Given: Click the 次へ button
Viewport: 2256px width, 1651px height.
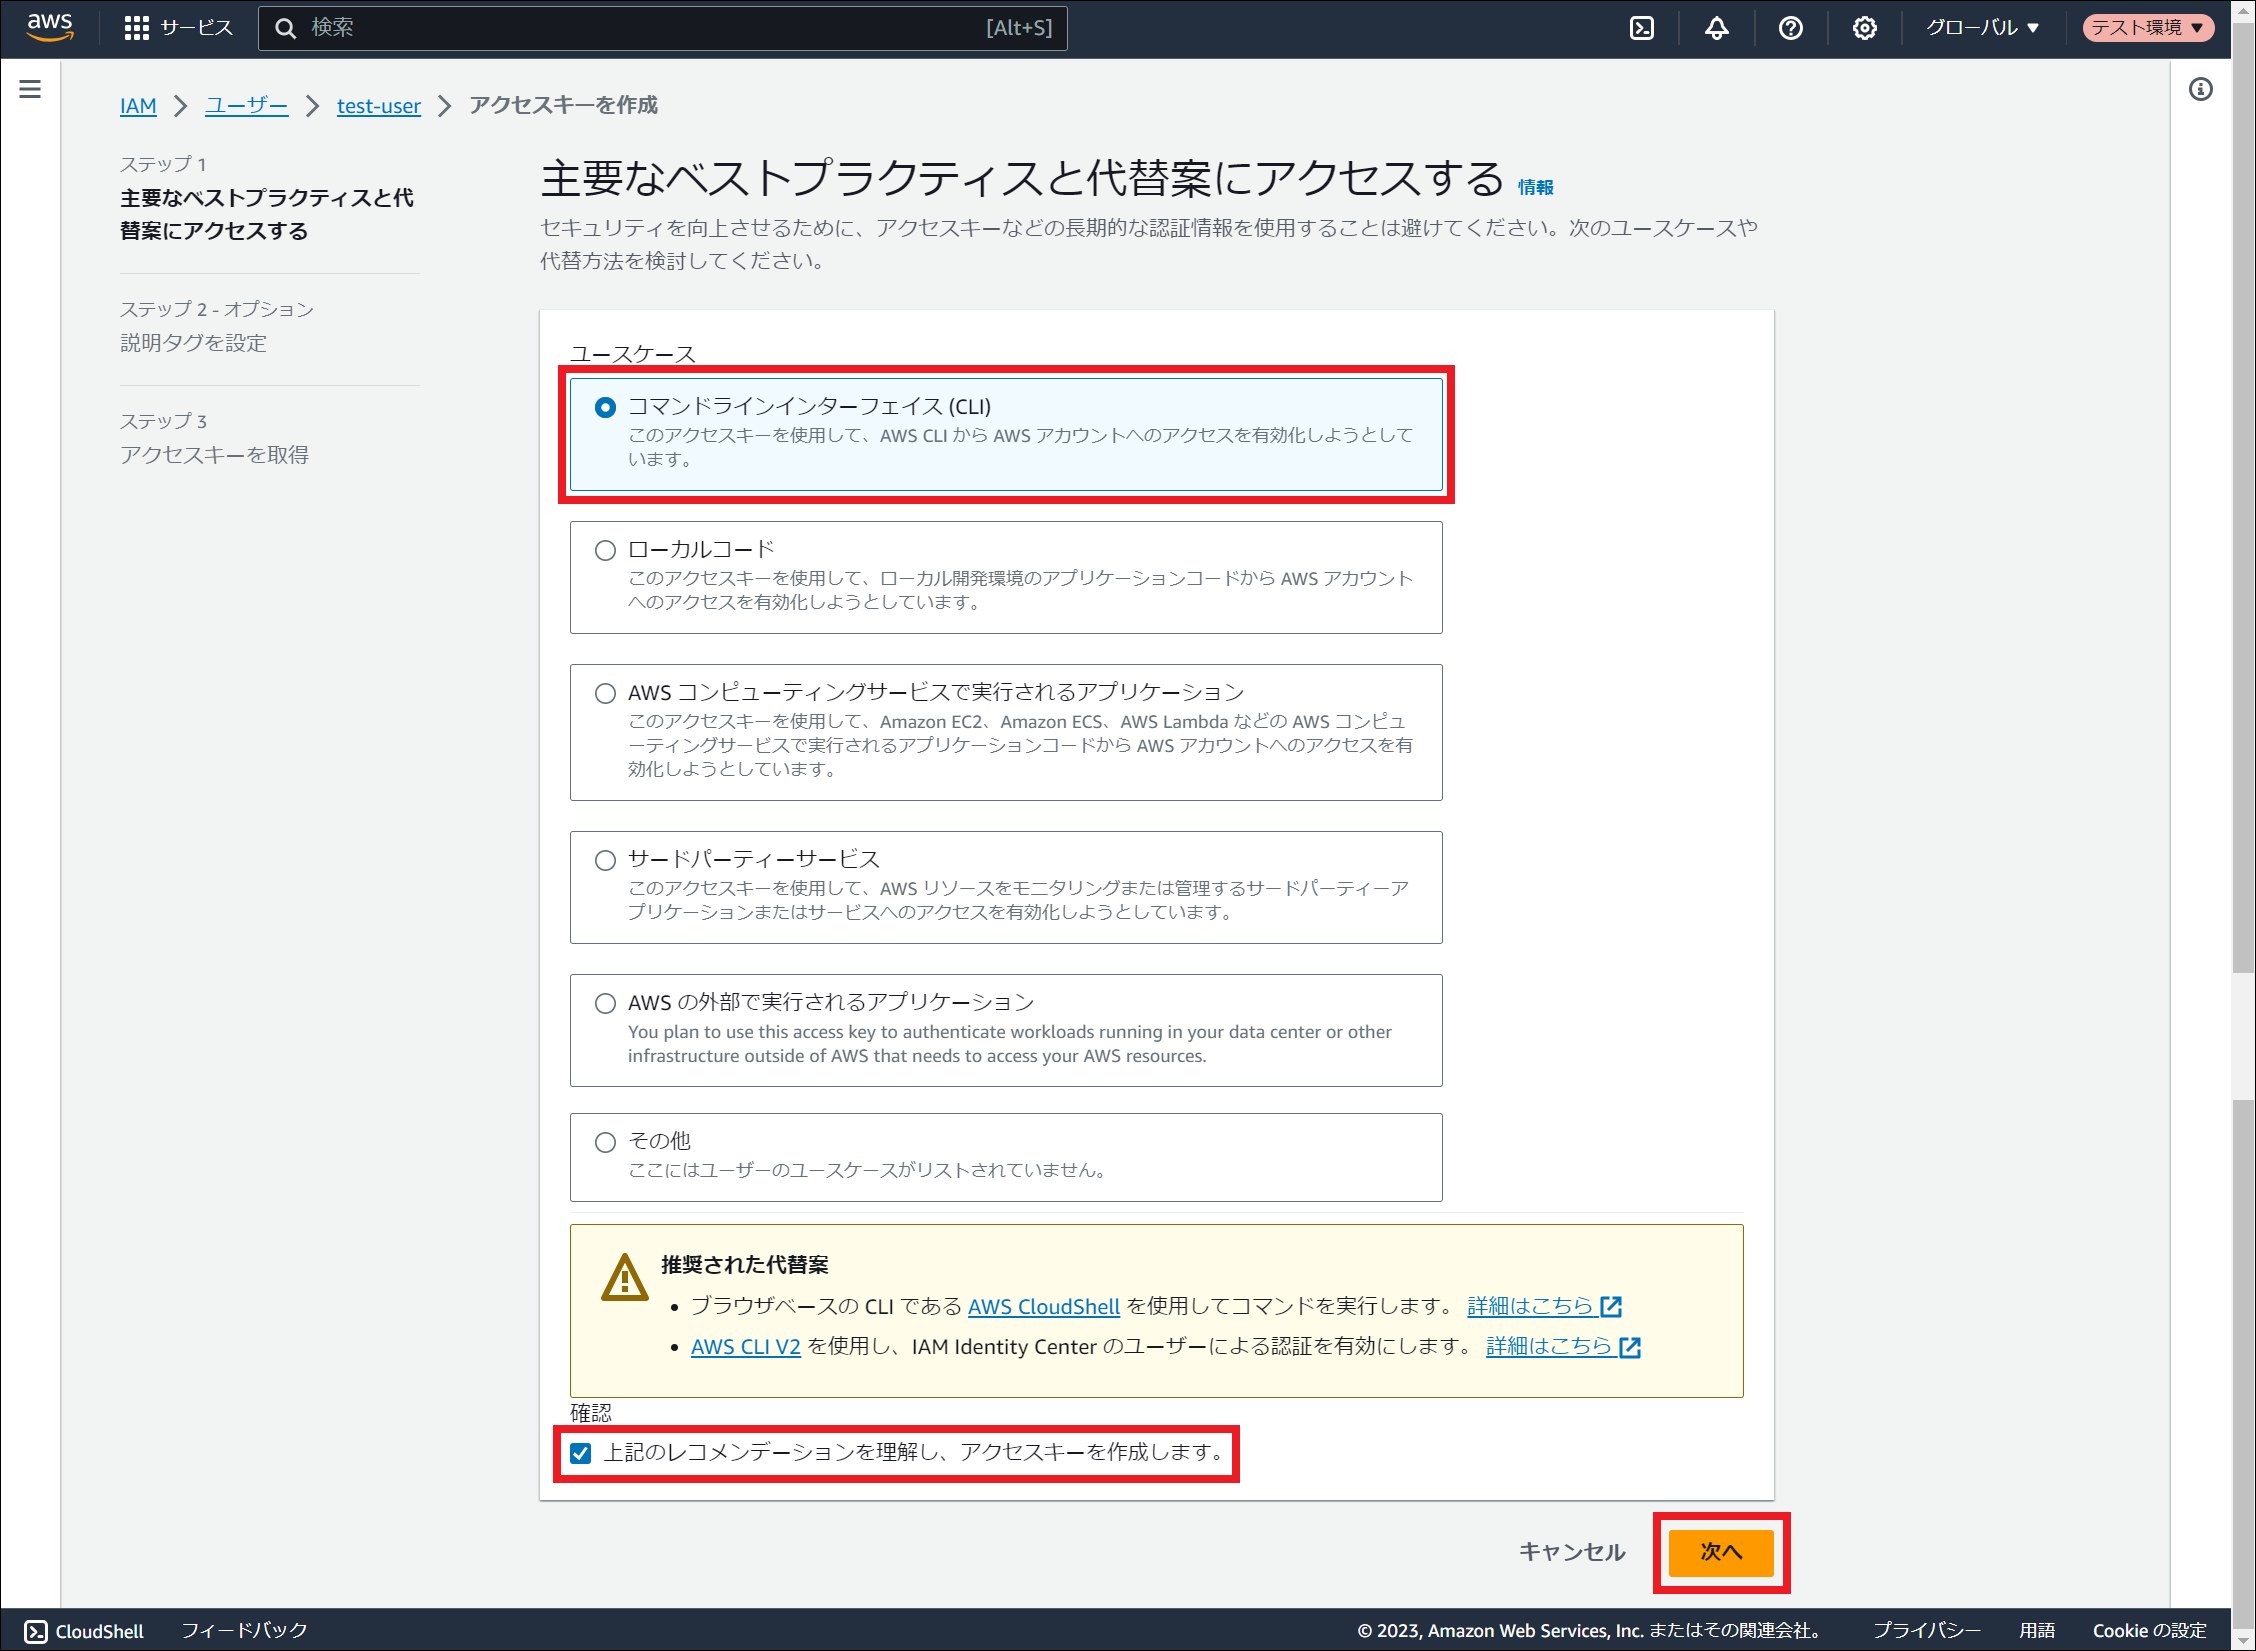Looking at the screenshot, I should click(x=1720, y=1552).
